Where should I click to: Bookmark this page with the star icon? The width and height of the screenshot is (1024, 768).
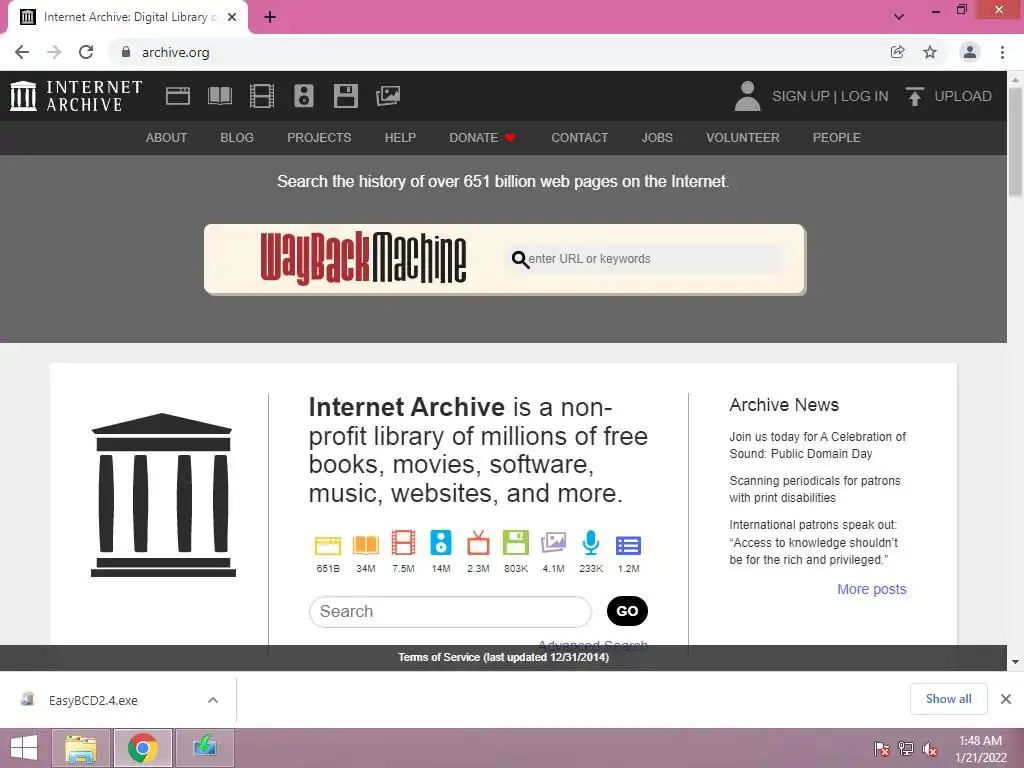[x=930, y=52]
